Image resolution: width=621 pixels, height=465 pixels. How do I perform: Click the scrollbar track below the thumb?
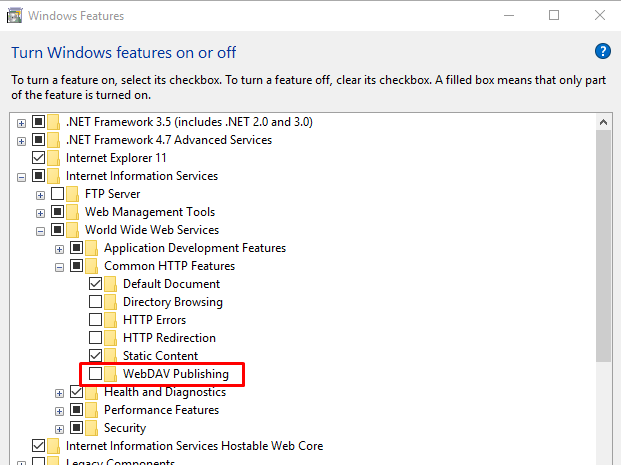click(603, 412)
